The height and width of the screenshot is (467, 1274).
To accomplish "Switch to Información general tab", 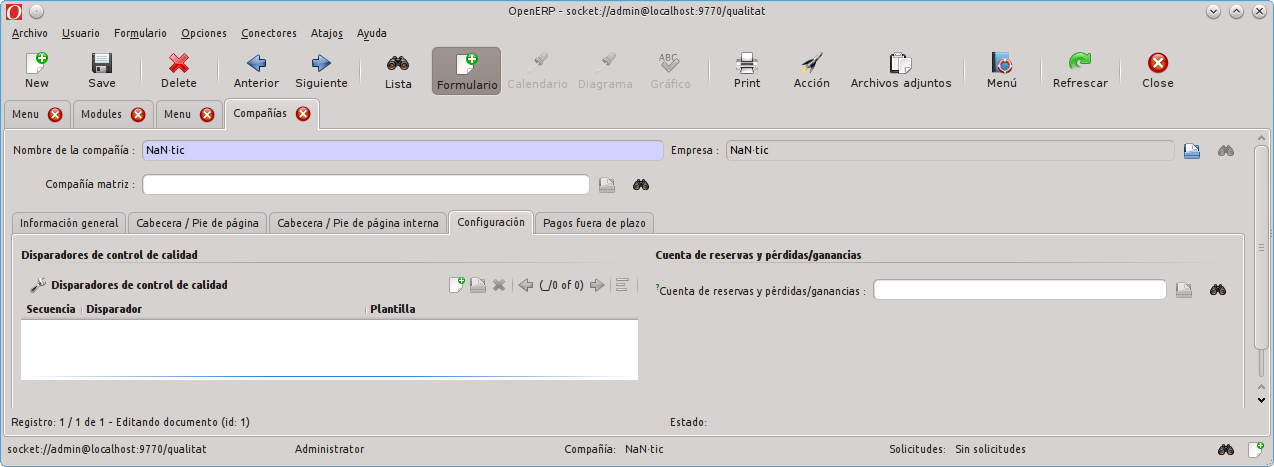I will [69, 223].
